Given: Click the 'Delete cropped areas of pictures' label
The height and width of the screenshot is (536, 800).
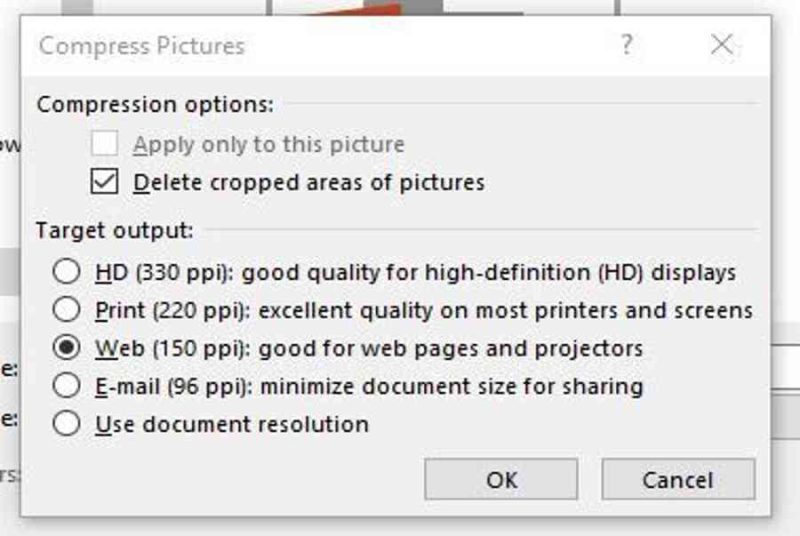Looking at the screenshot, I should [309, 182].
